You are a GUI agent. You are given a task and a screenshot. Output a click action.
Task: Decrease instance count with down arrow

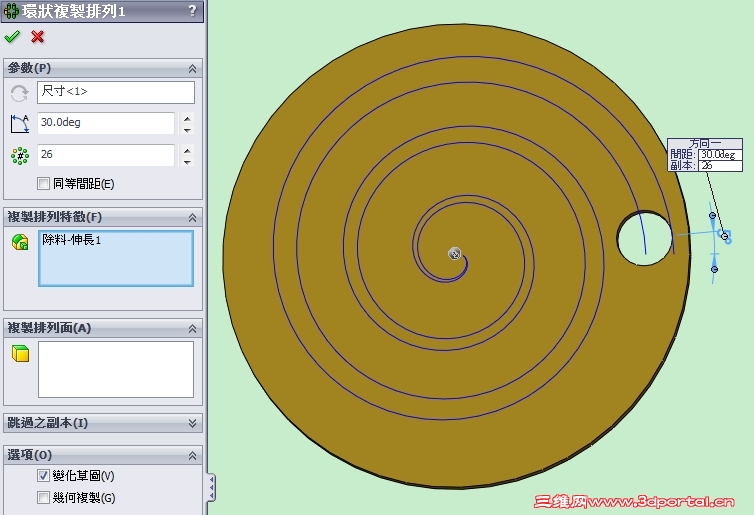[x=188, y=162]
